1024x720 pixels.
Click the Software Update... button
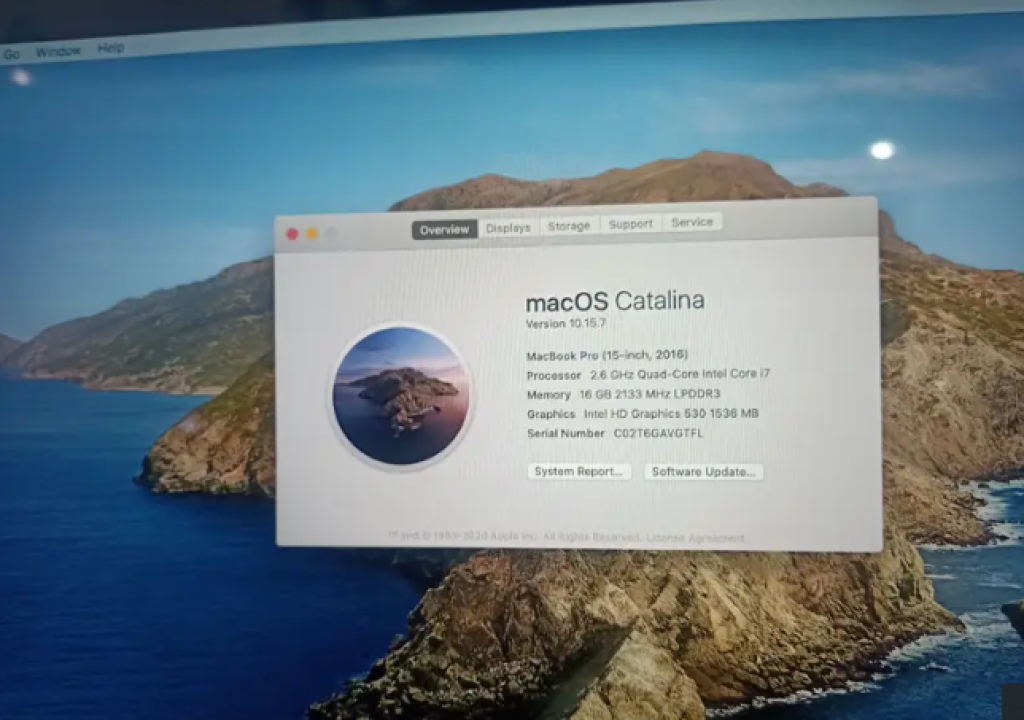[x=704, y=472]
